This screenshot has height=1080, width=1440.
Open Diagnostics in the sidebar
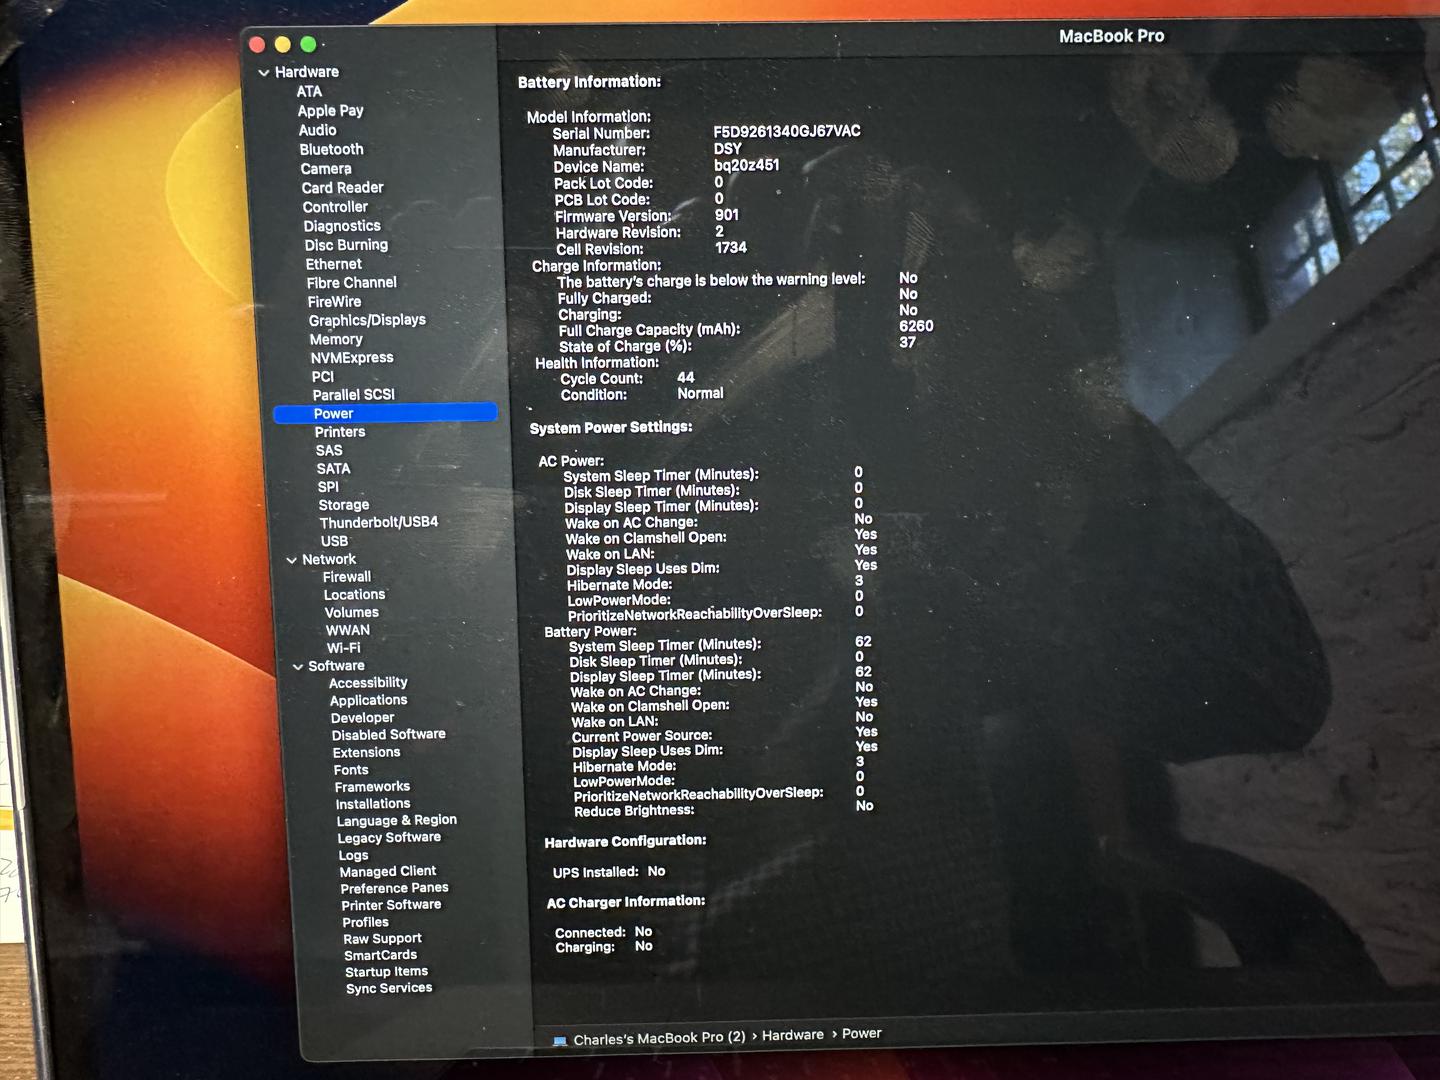(342, 227)
